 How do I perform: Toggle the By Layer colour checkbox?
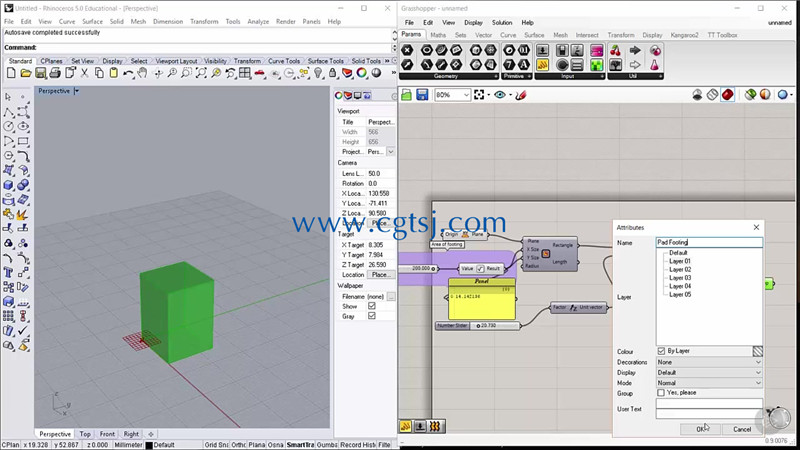[x=661, y=351]
